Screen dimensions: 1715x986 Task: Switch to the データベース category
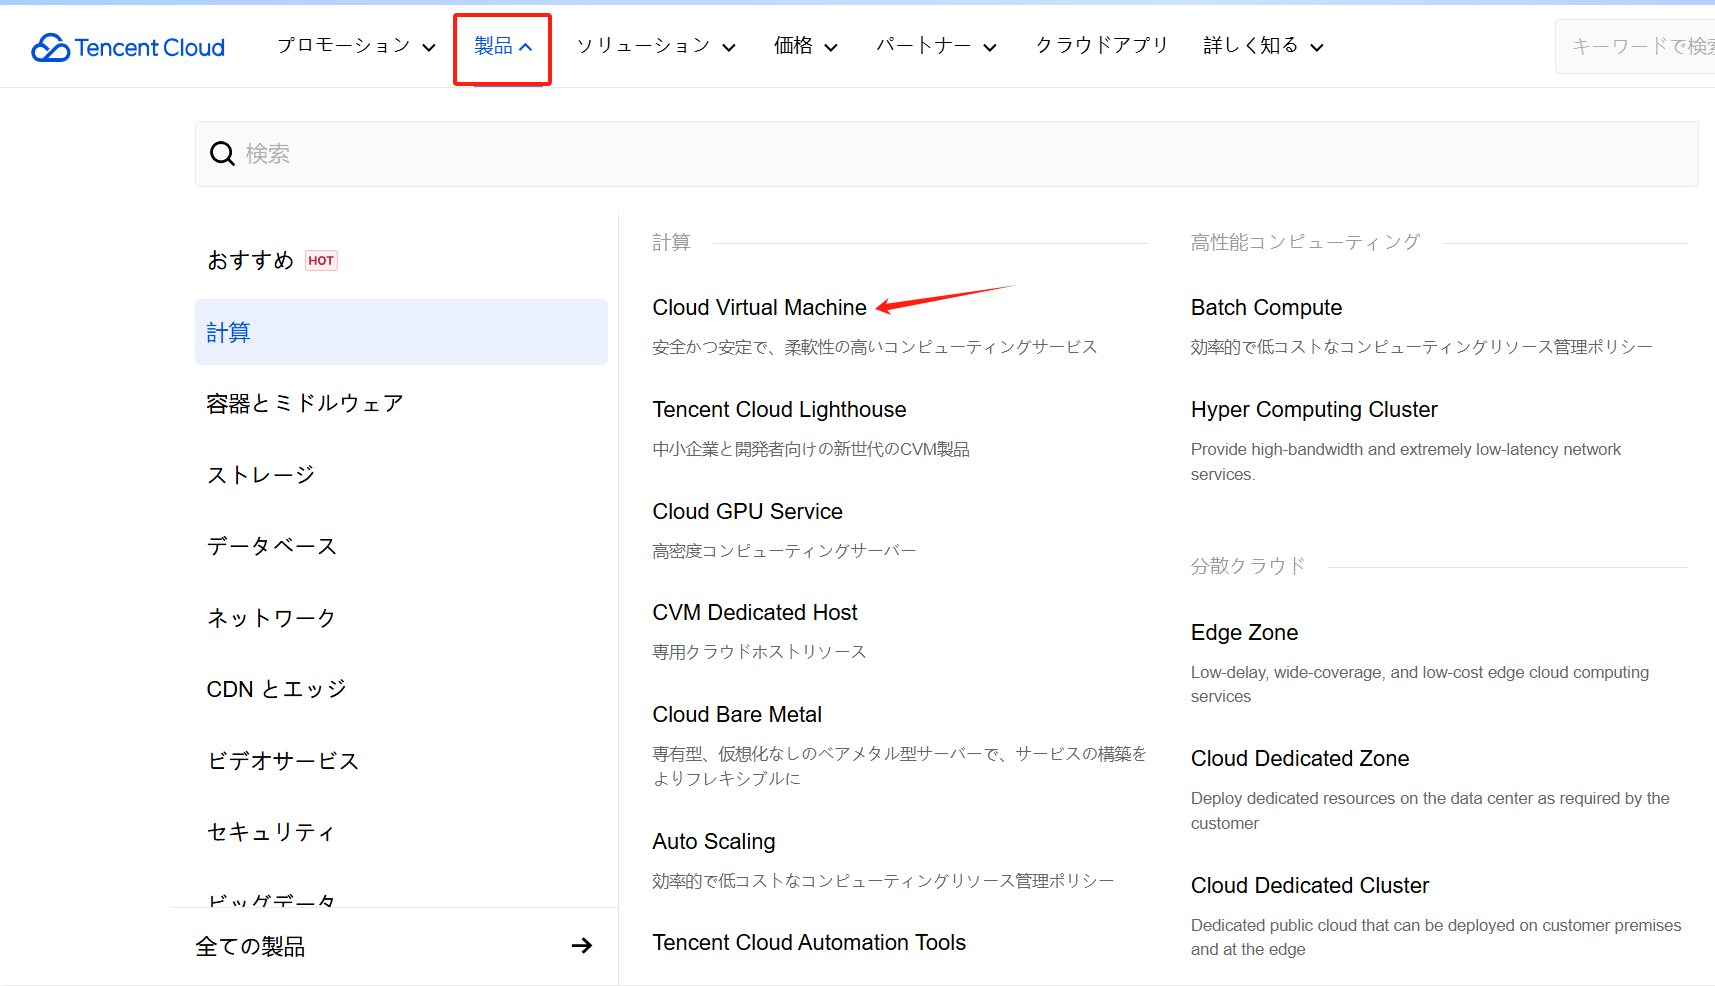tap(272, 546)
